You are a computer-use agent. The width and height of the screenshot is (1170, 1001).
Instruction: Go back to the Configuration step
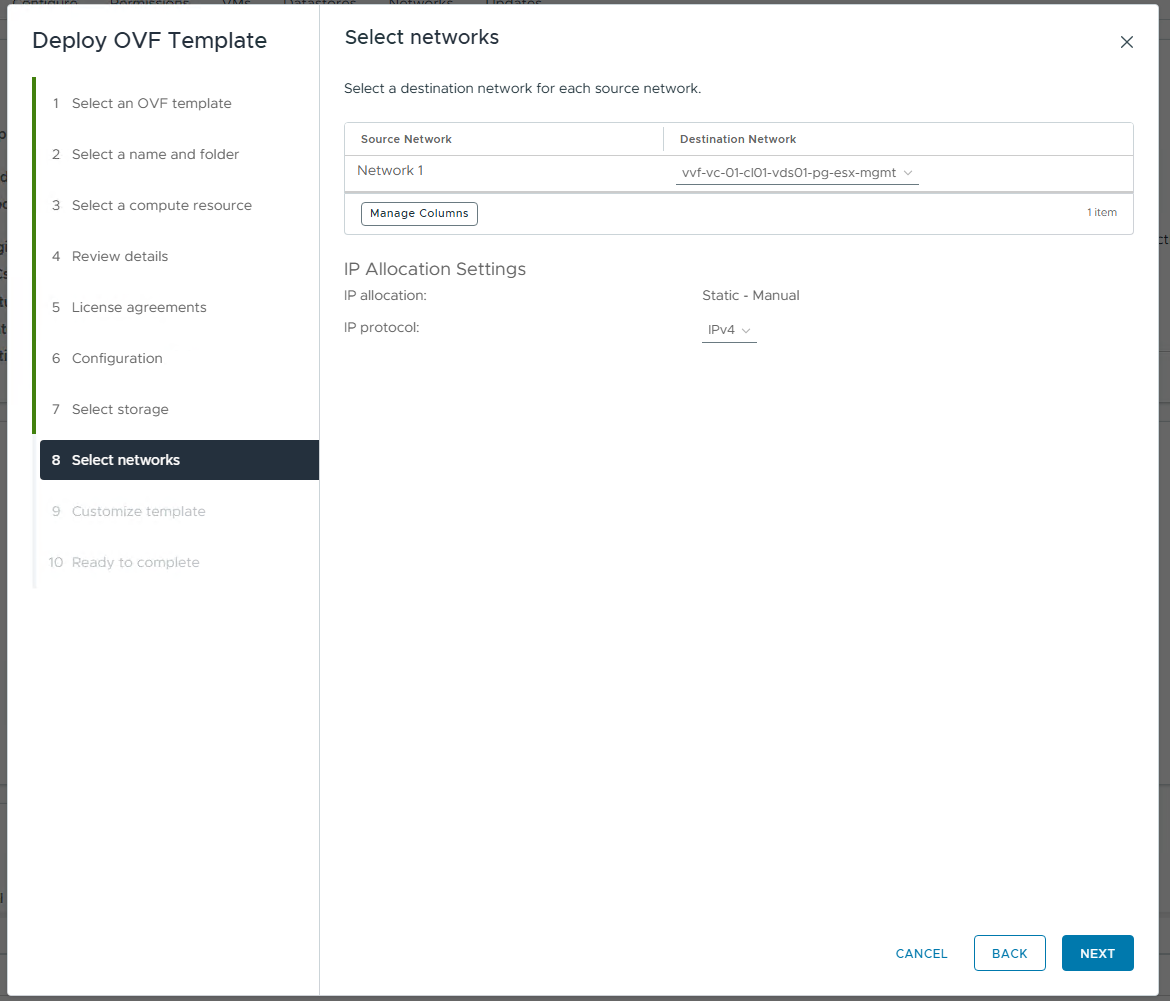pos(117,358)
